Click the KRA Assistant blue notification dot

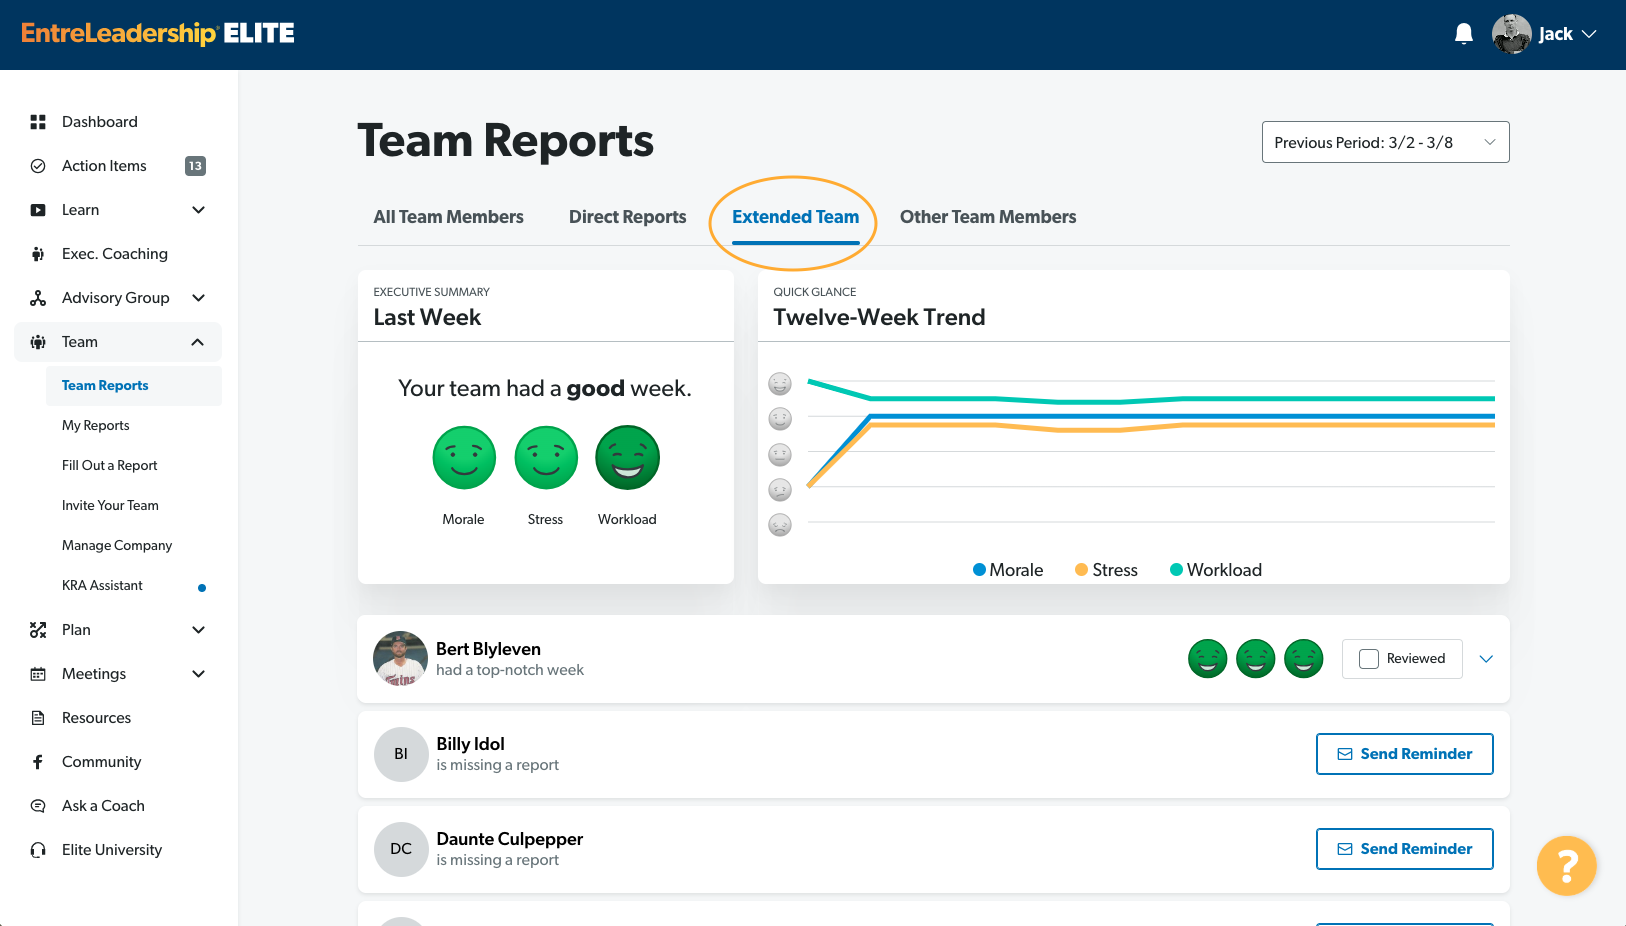pyautogui.click(x=202, y=588)
